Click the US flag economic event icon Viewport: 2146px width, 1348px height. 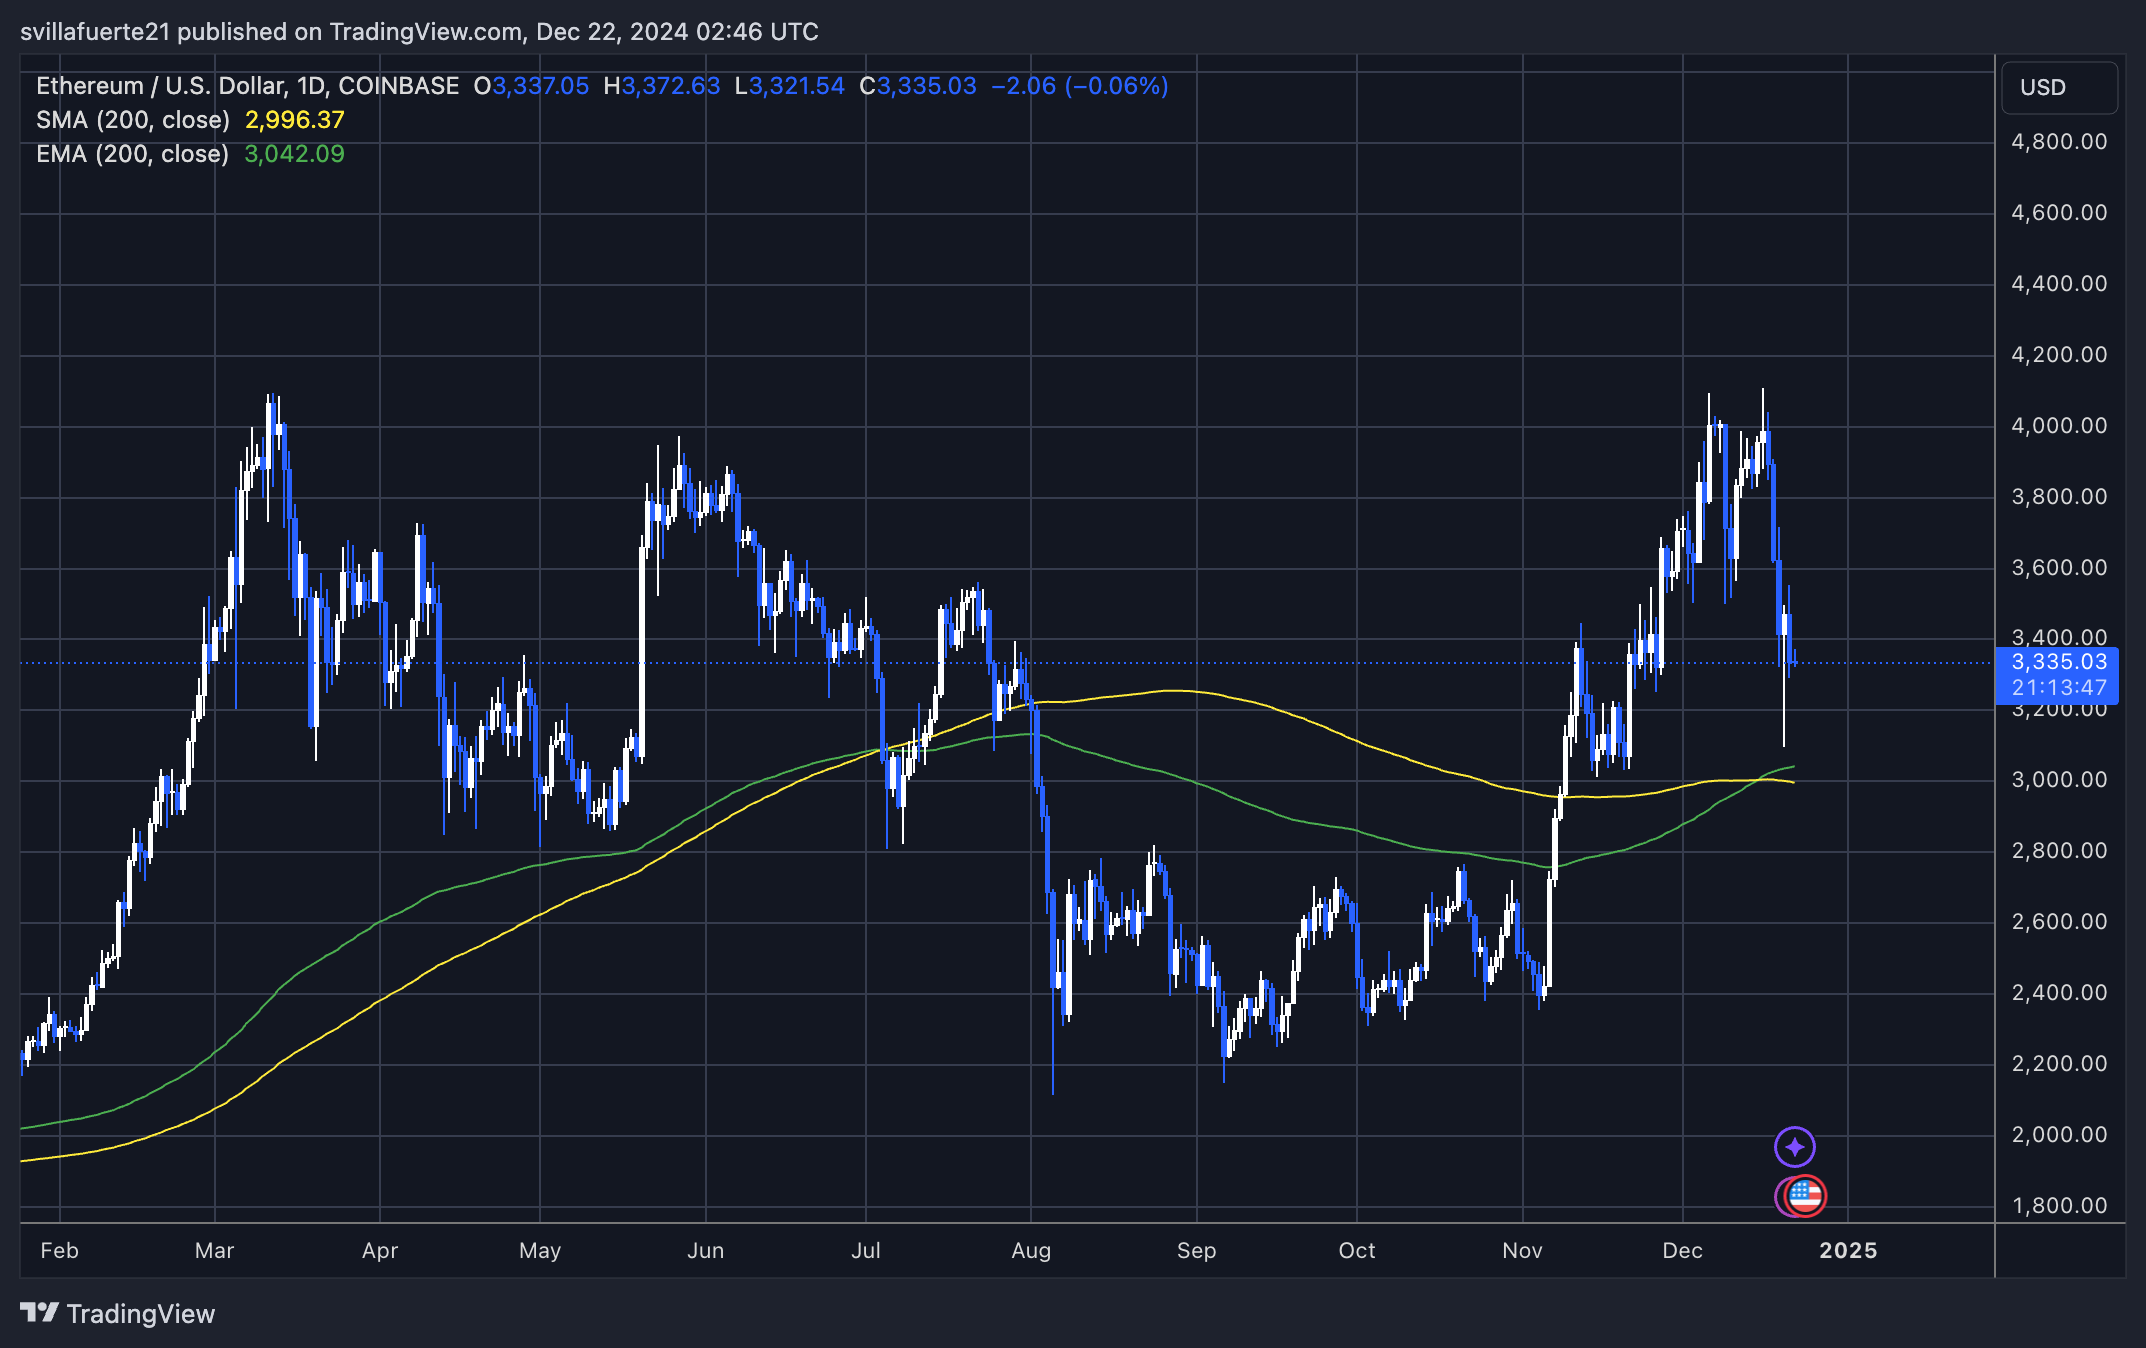tap(1805, 1195)
